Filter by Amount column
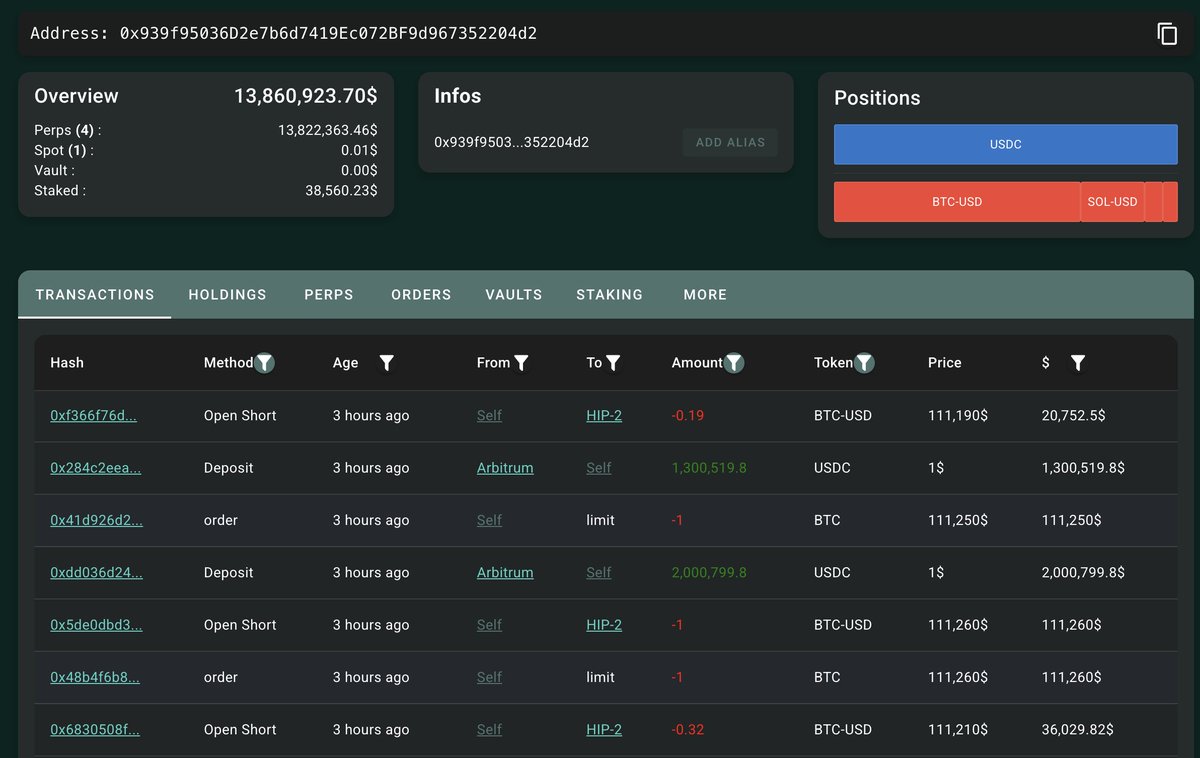Screen dimensions: 1200x758 tap(734, 363)
